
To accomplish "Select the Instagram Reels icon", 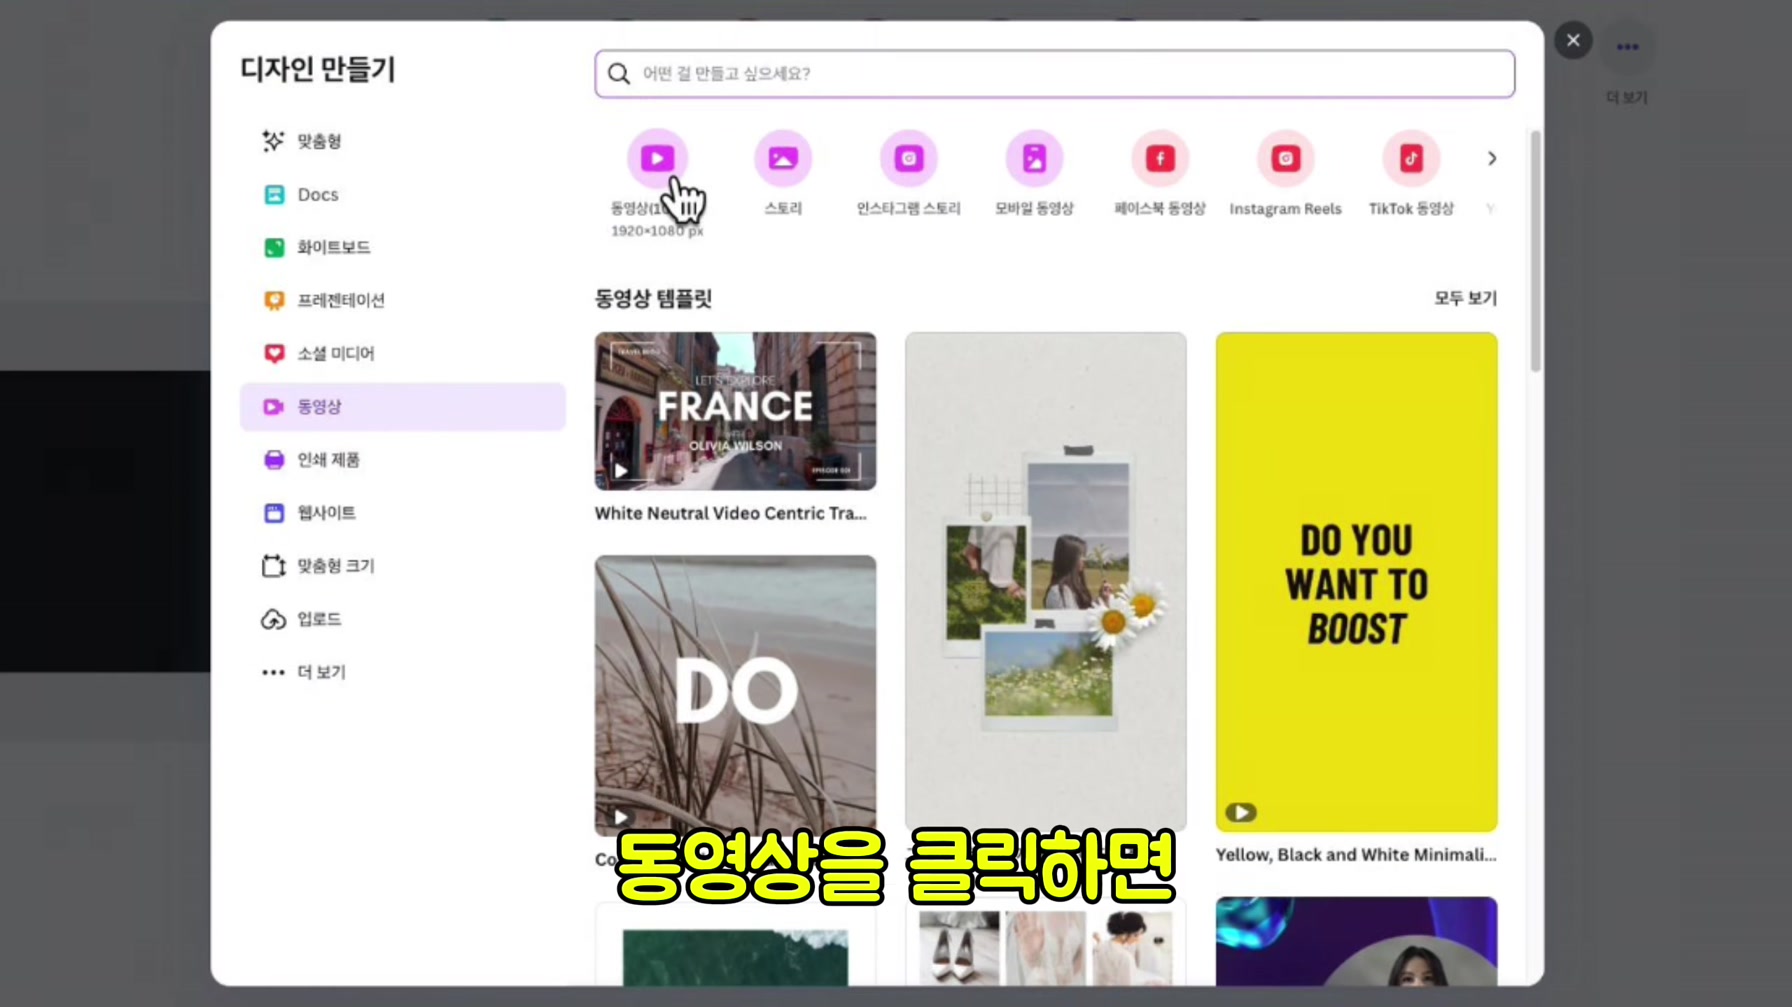I will pos(1285,158).
